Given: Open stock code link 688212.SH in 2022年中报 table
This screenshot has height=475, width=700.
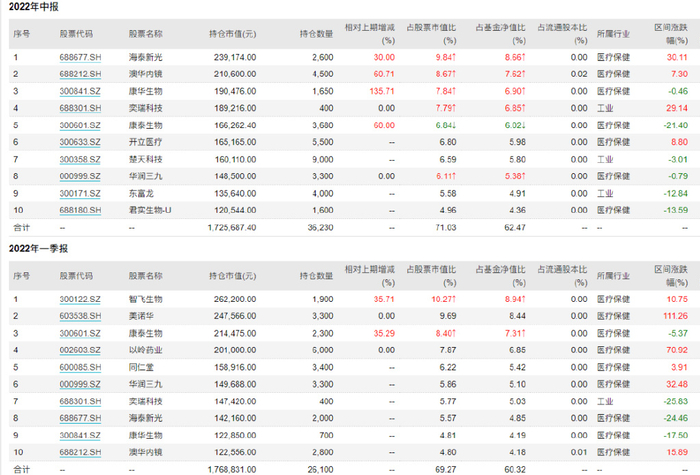Looking at the screenshot, I should pyautogui.click(x=80, y=74).
